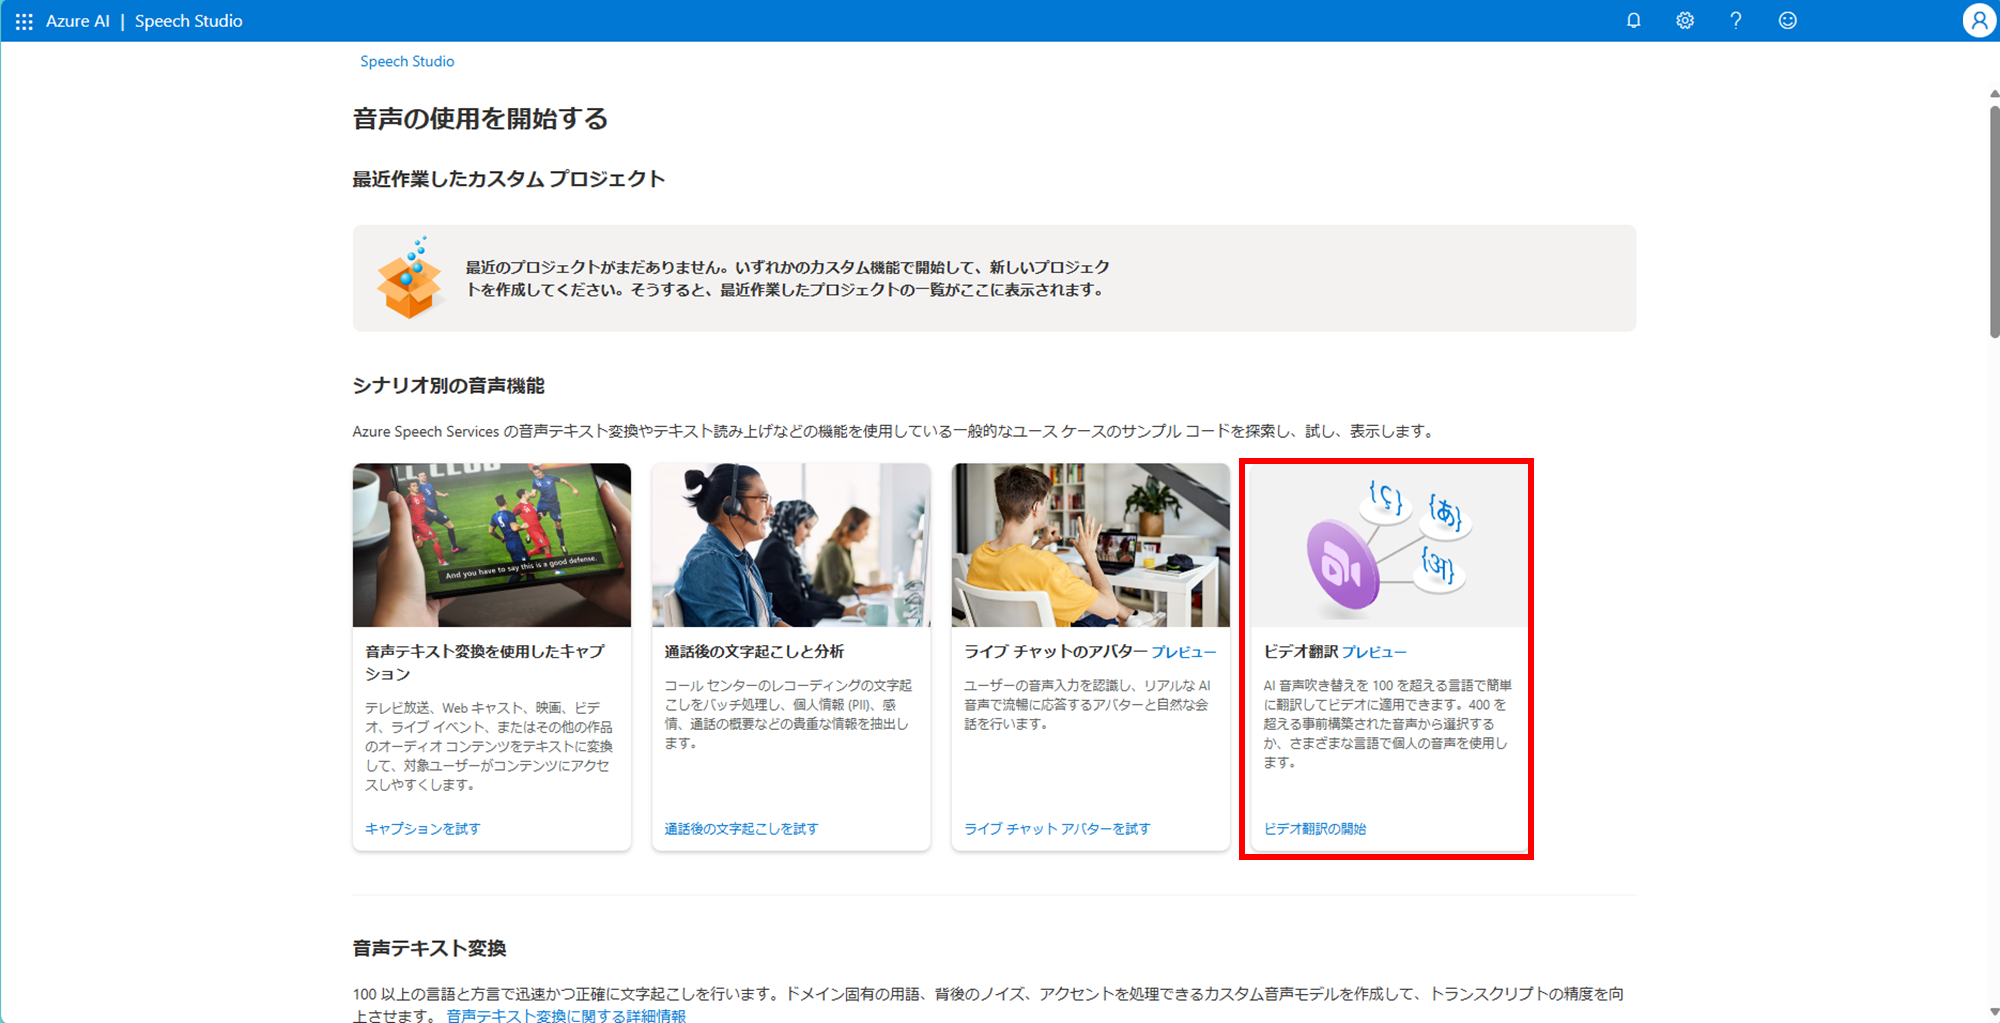
Task: Open the call center card thumbnail
Action: (791, 545)
